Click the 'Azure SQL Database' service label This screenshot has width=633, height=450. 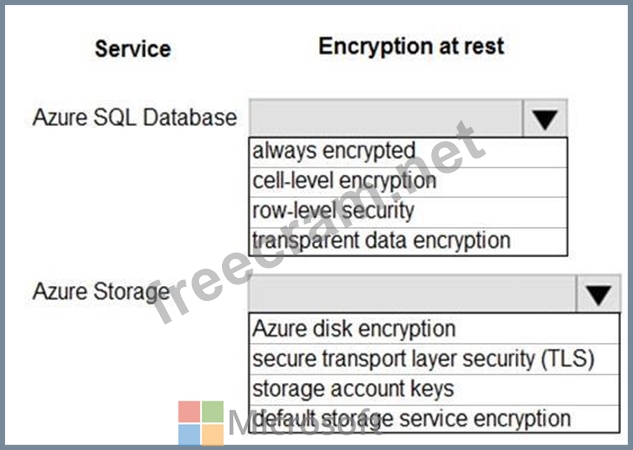tap(135, 117)
